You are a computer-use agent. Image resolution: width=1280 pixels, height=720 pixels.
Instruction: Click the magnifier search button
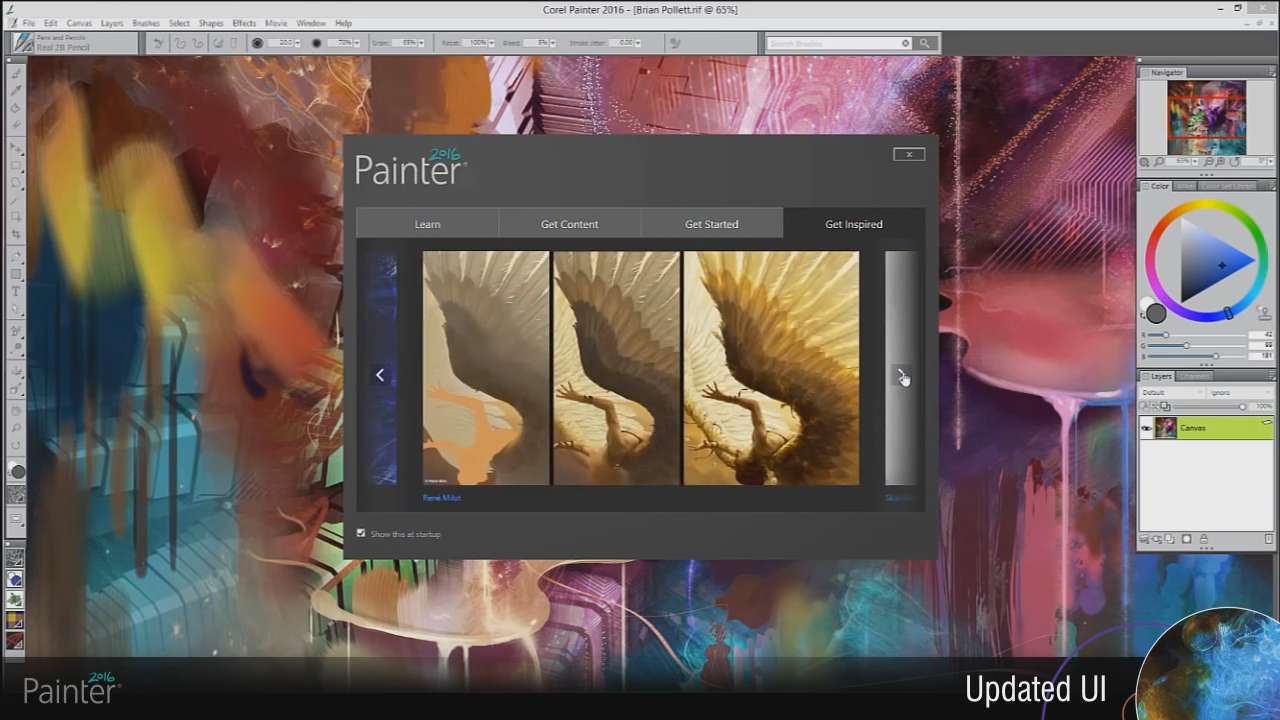point(925,43)
